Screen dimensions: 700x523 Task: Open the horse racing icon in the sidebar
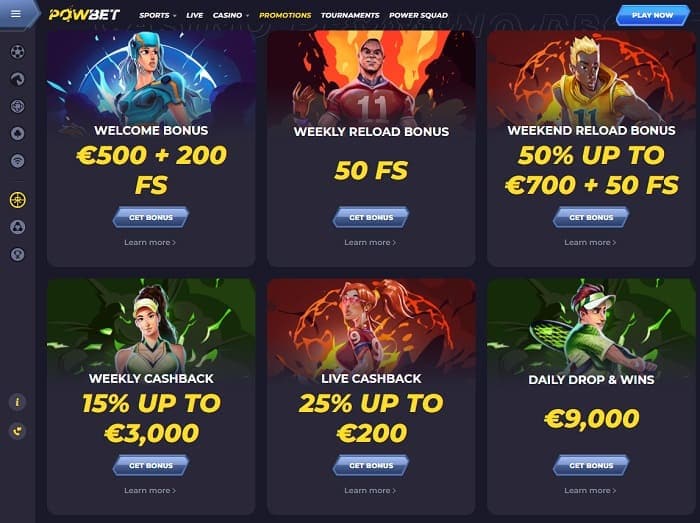tap(17, 79)
